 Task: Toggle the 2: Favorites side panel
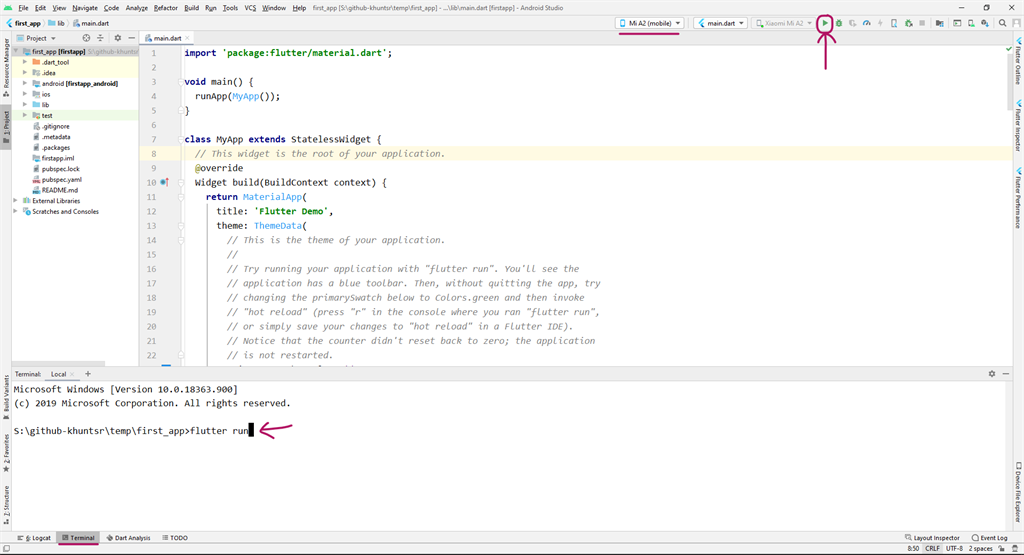pyautogui.click(x=6, y=452)
